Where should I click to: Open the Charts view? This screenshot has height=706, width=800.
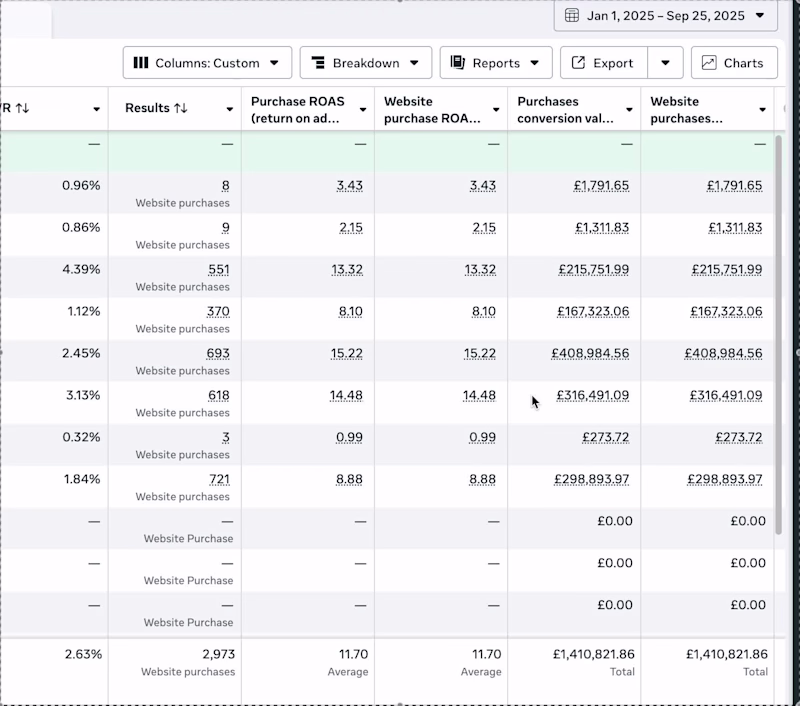(x=733, y=63)
